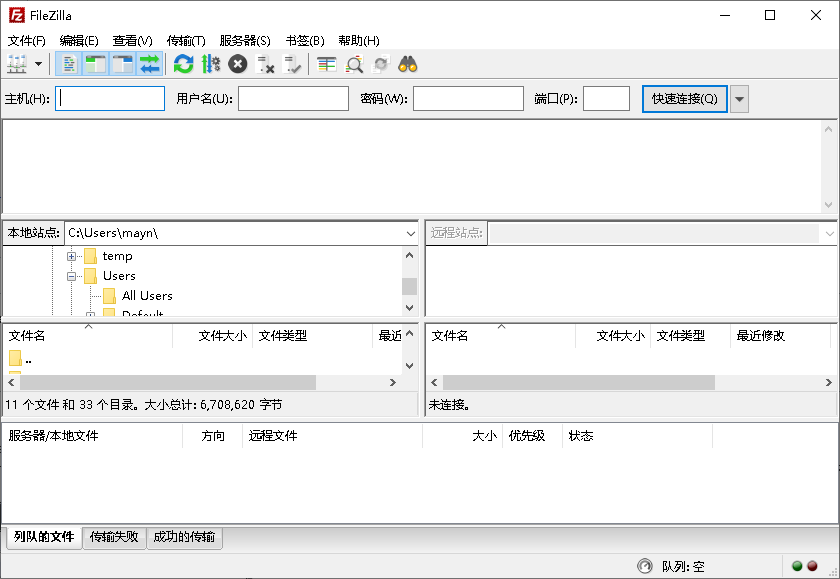This screenshot has height=579, width=840.
Task: Click queue column header 状态
Action: pyautogui.click(x=638, y=436)
